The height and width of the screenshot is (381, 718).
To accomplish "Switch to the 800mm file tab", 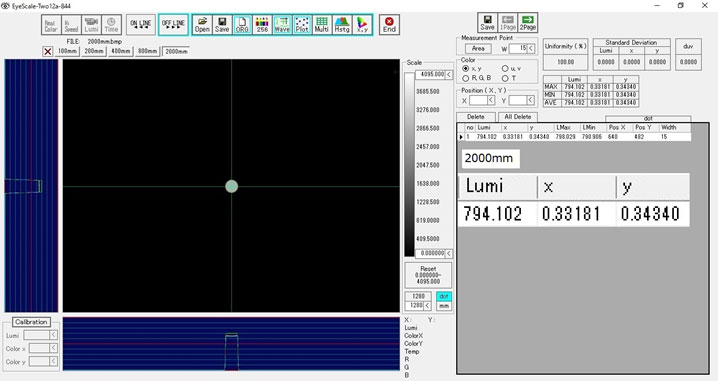I will click(x=147, y=51).
